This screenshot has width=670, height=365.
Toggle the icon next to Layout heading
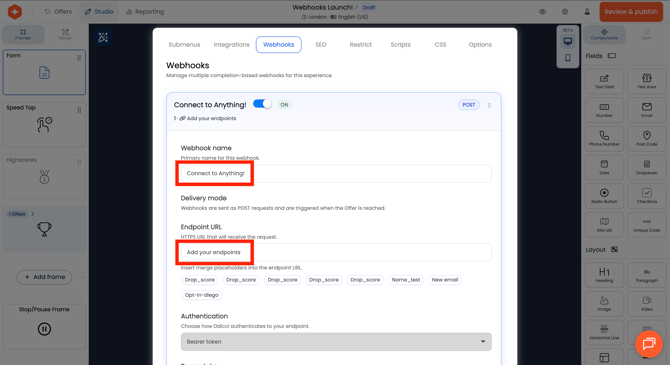pos(614,250)
